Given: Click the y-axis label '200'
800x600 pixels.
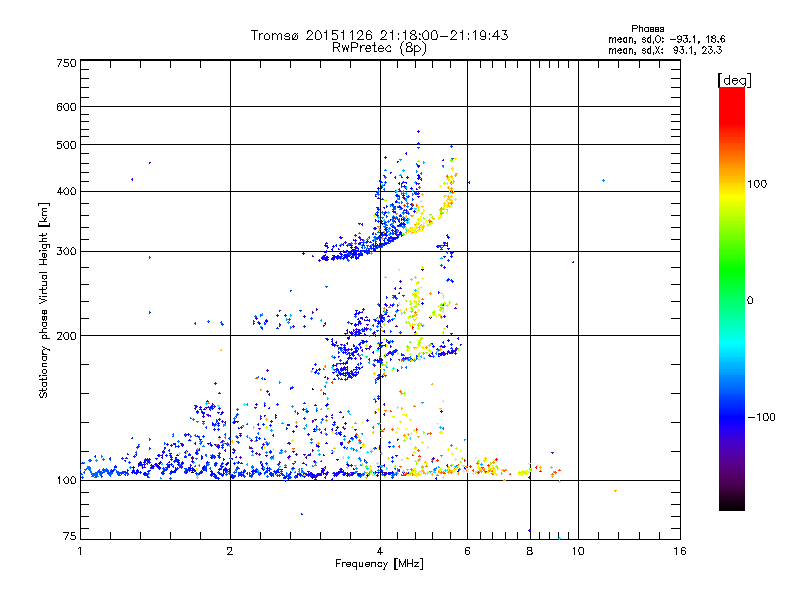Looking at the screenshot, I should tap(67, 336).
